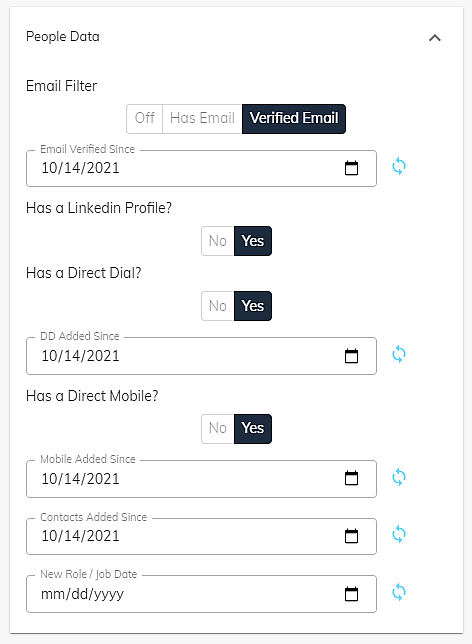Reset the Contacts Added Since date
Viewport: 472px width, 644px height.
click(x=398, y=534)
